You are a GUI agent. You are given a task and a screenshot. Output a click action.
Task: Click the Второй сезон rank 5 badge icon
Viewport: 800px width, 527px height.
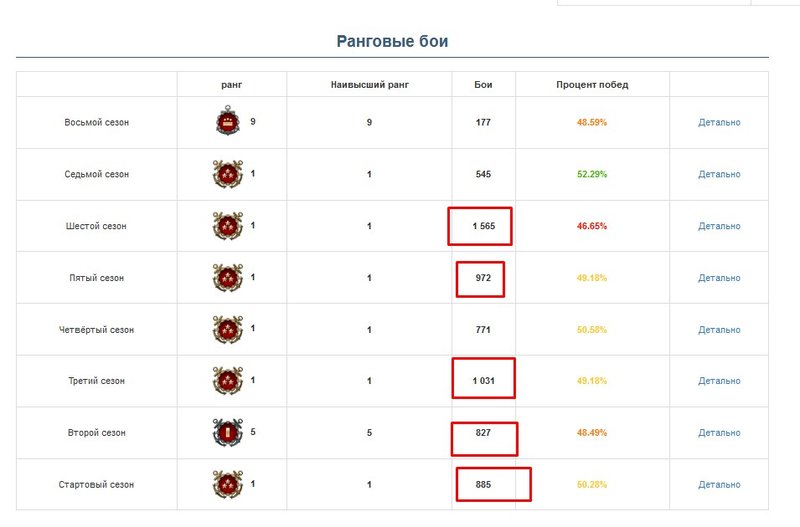(228, 432)
